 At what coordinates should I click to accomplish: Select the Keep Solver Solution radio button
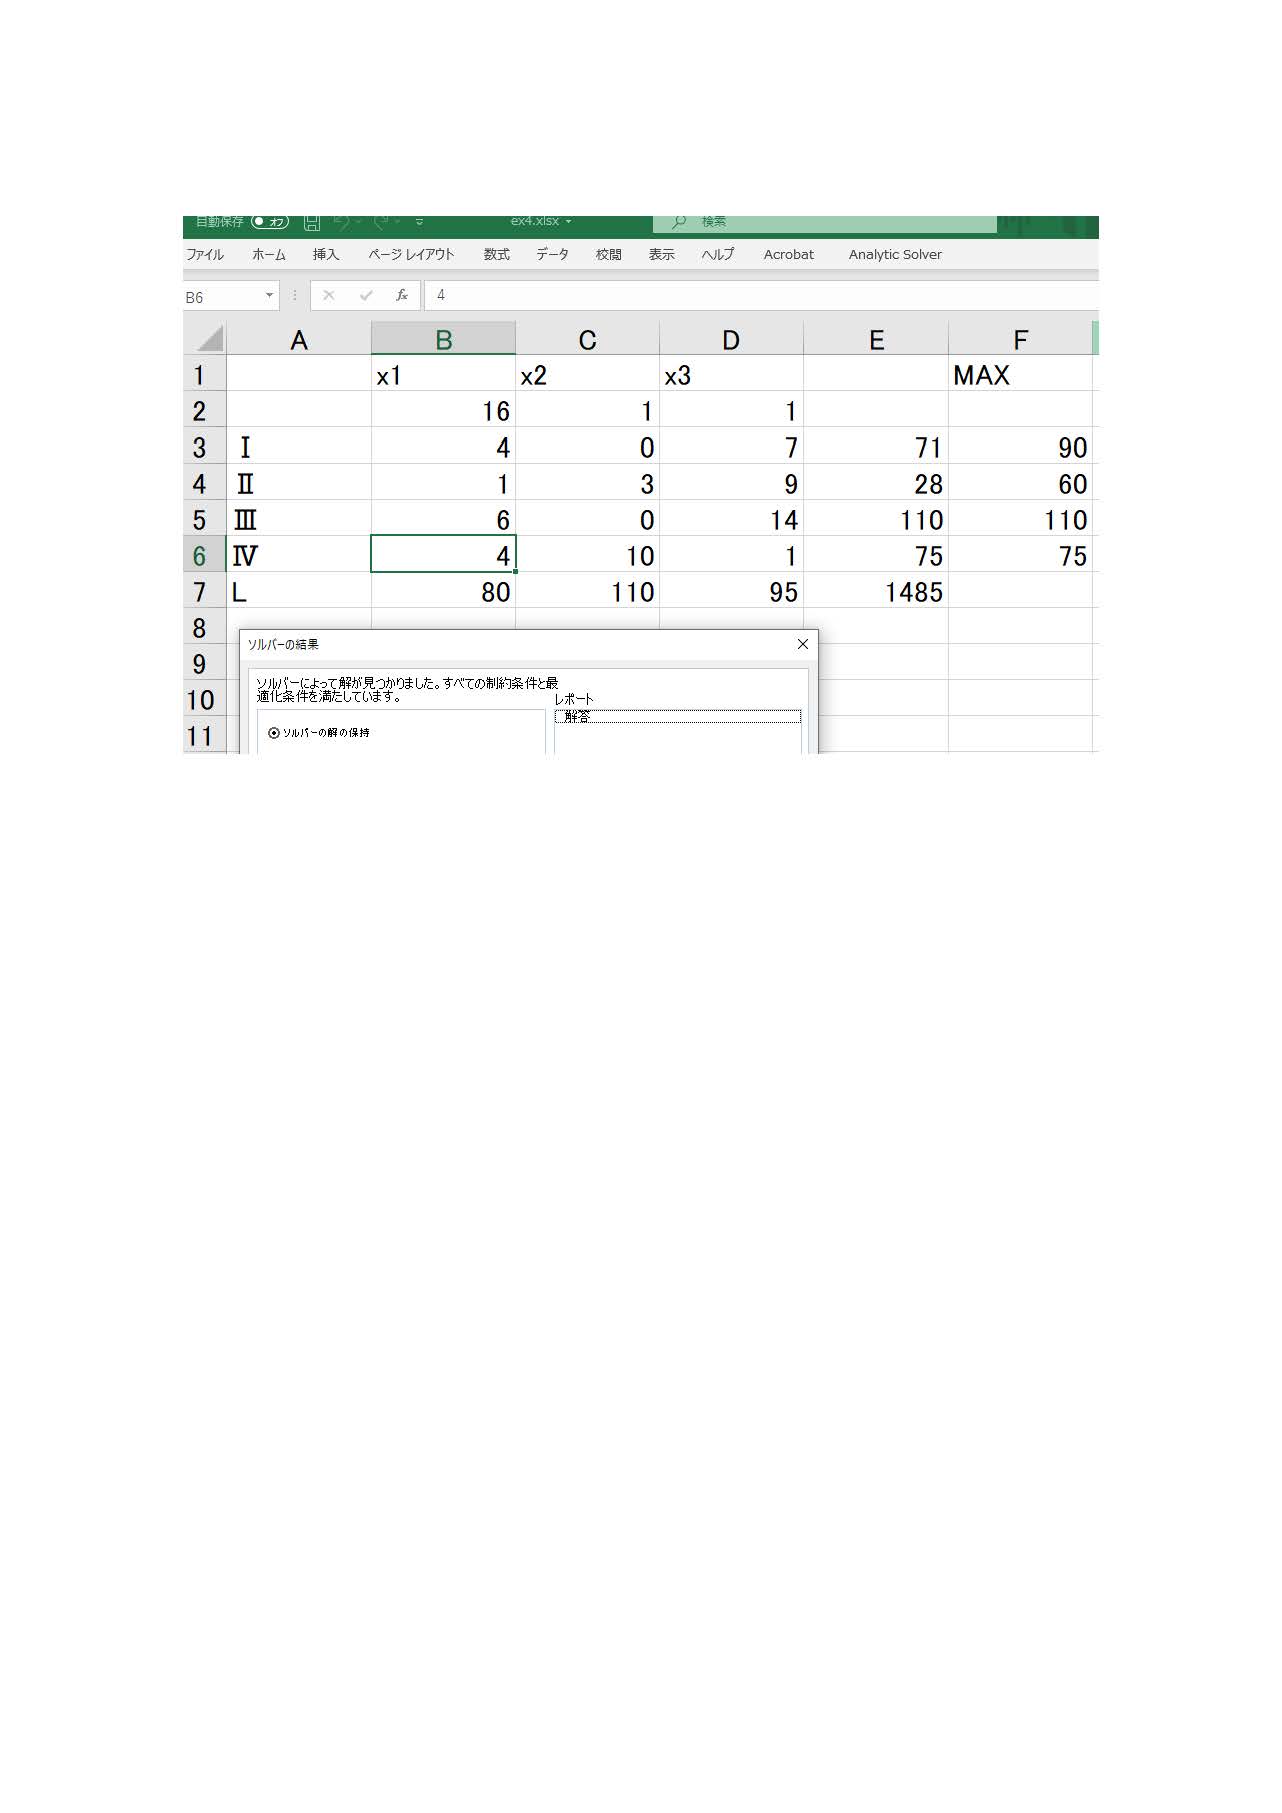pos(274,733)
